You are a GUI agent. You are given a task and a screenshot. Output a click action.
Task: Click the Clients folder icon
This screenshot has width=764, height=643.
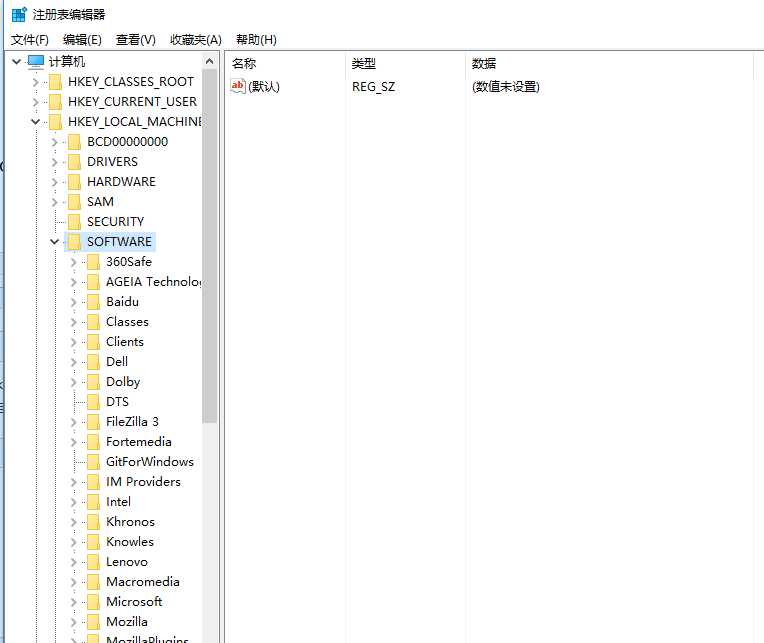[x=94, y=341]
